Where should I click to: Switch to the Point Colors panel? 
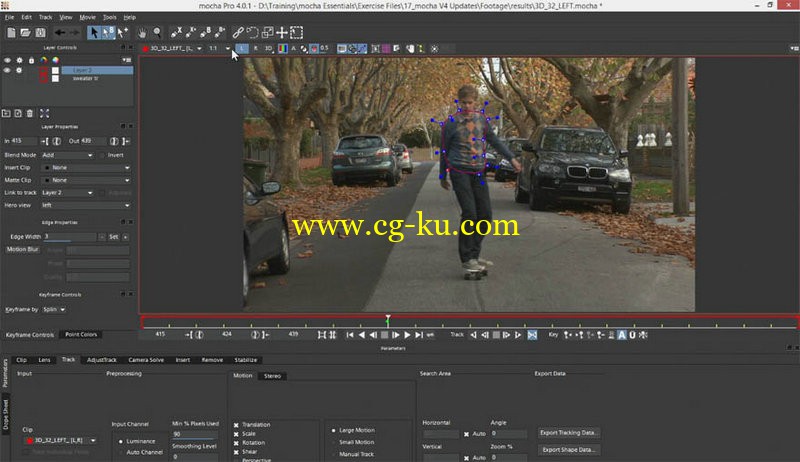pos(81,335)
